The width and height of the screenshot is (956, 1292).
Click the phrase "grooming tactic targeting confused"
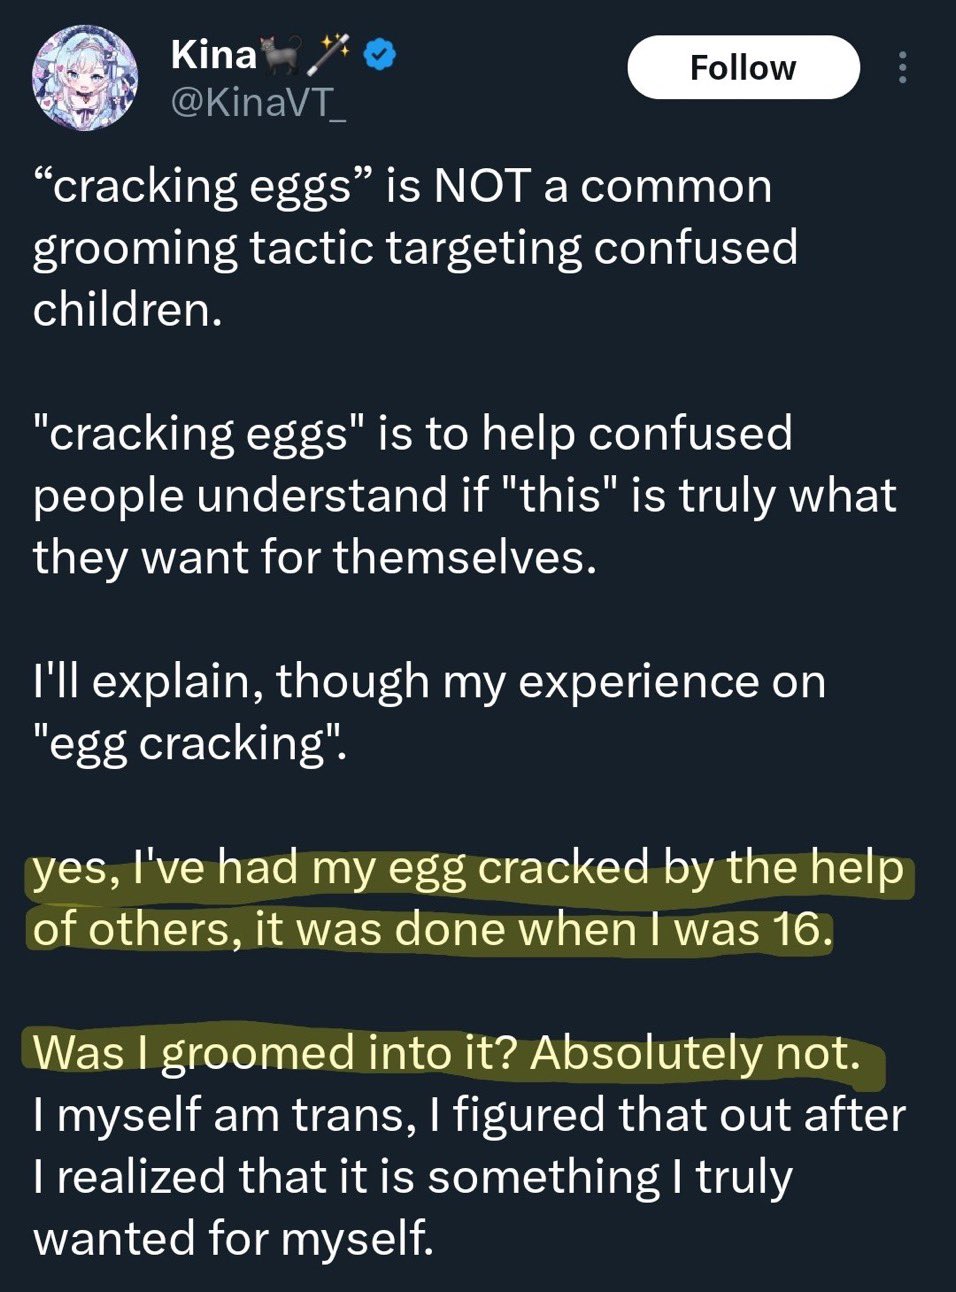coord(415,248)
